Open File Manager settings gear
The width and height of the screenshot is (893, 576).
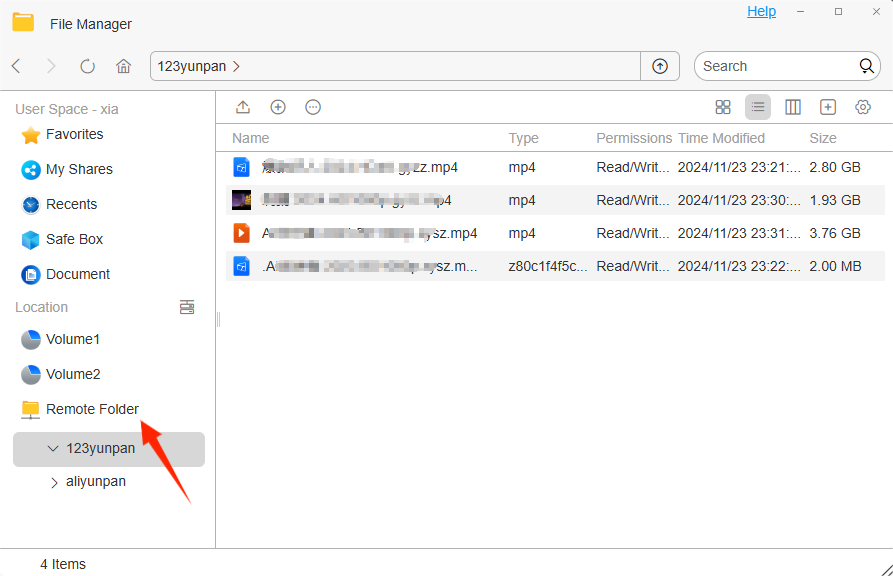click(x=863, y=107)
